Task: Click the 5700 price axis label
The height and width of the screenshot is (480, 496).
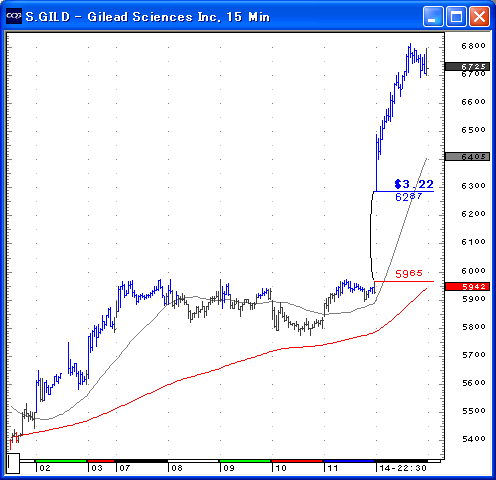Action: coord(473,355)
